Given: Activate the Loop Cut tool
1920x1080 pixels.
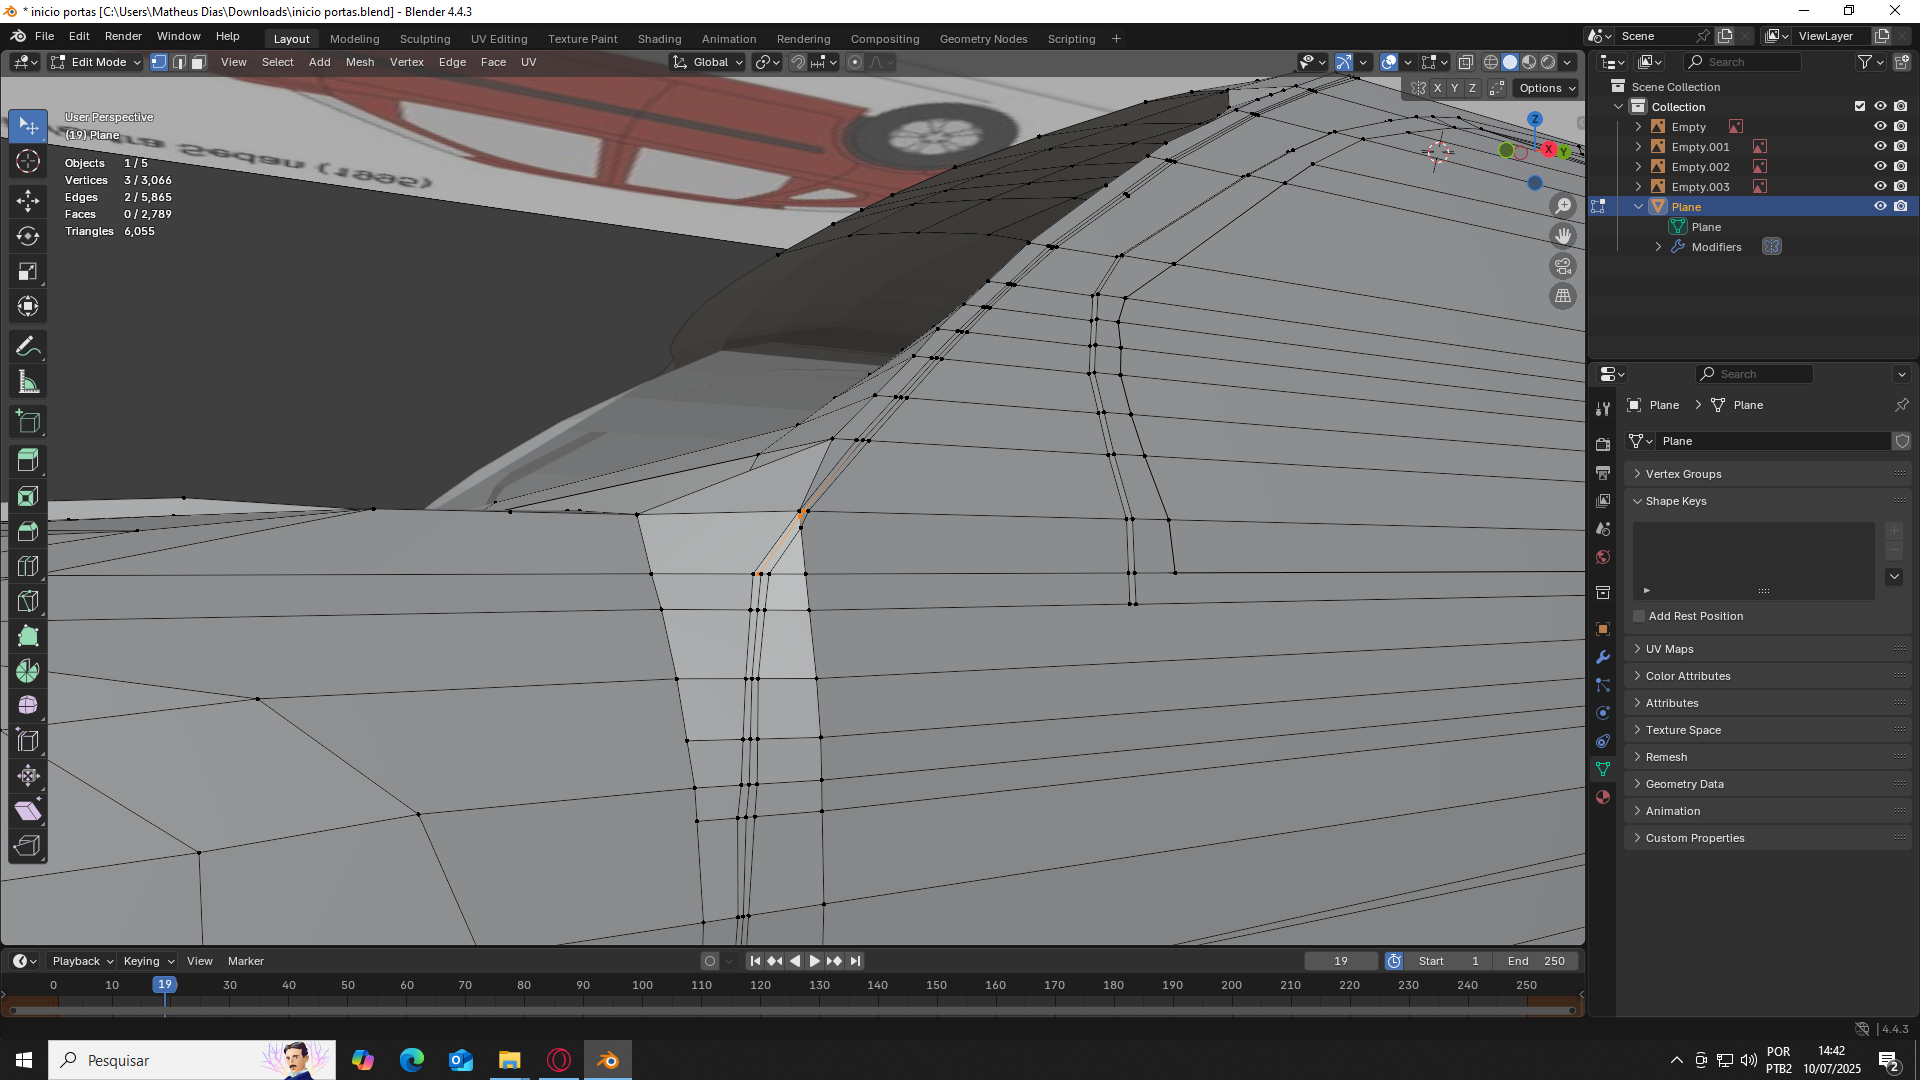Looking at the screenshot, I should [28, 566].
